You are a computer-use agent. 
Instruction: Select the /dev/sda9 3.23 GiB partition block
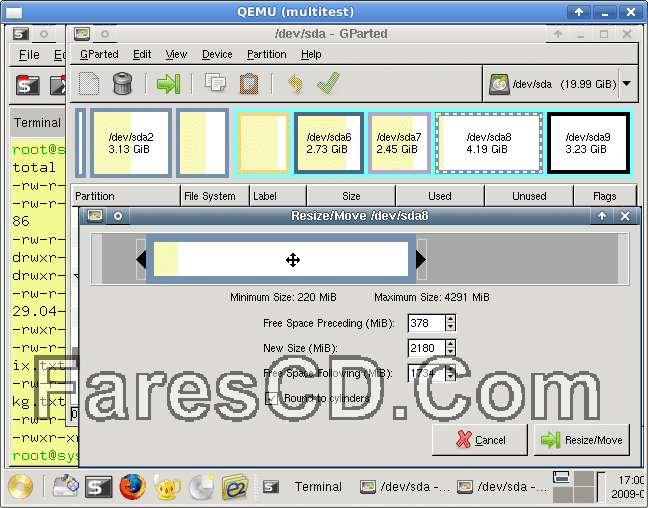click(588, 143)
